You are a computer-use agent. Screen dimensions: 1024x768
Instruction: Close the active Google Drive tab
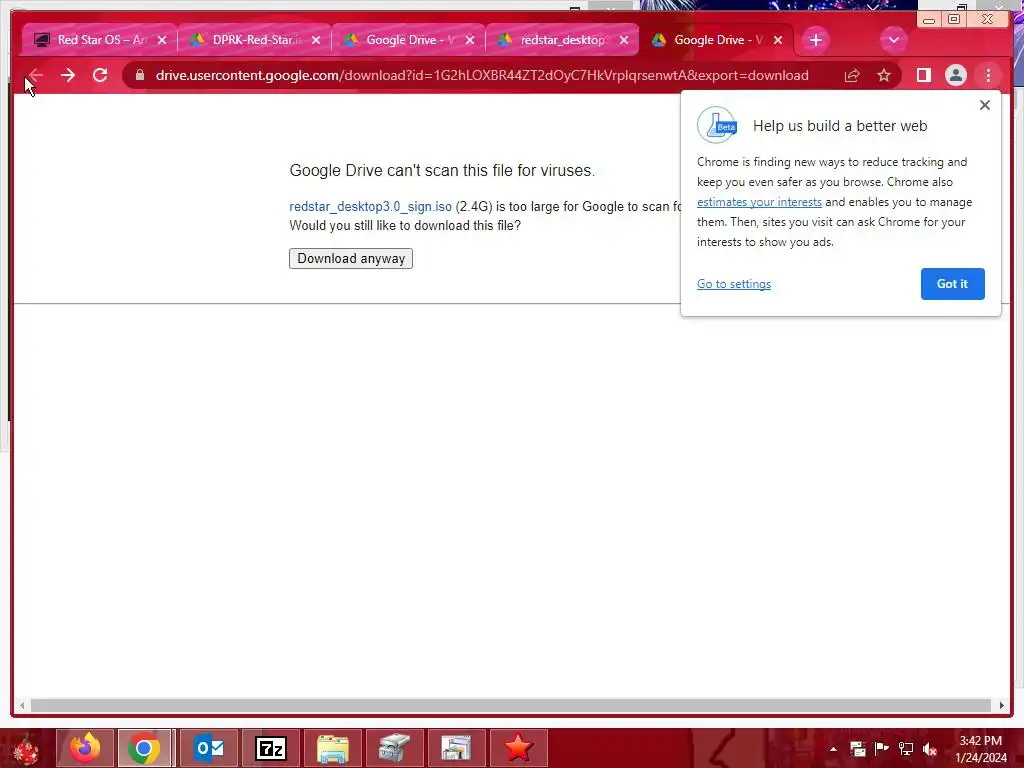click(778, 40)
